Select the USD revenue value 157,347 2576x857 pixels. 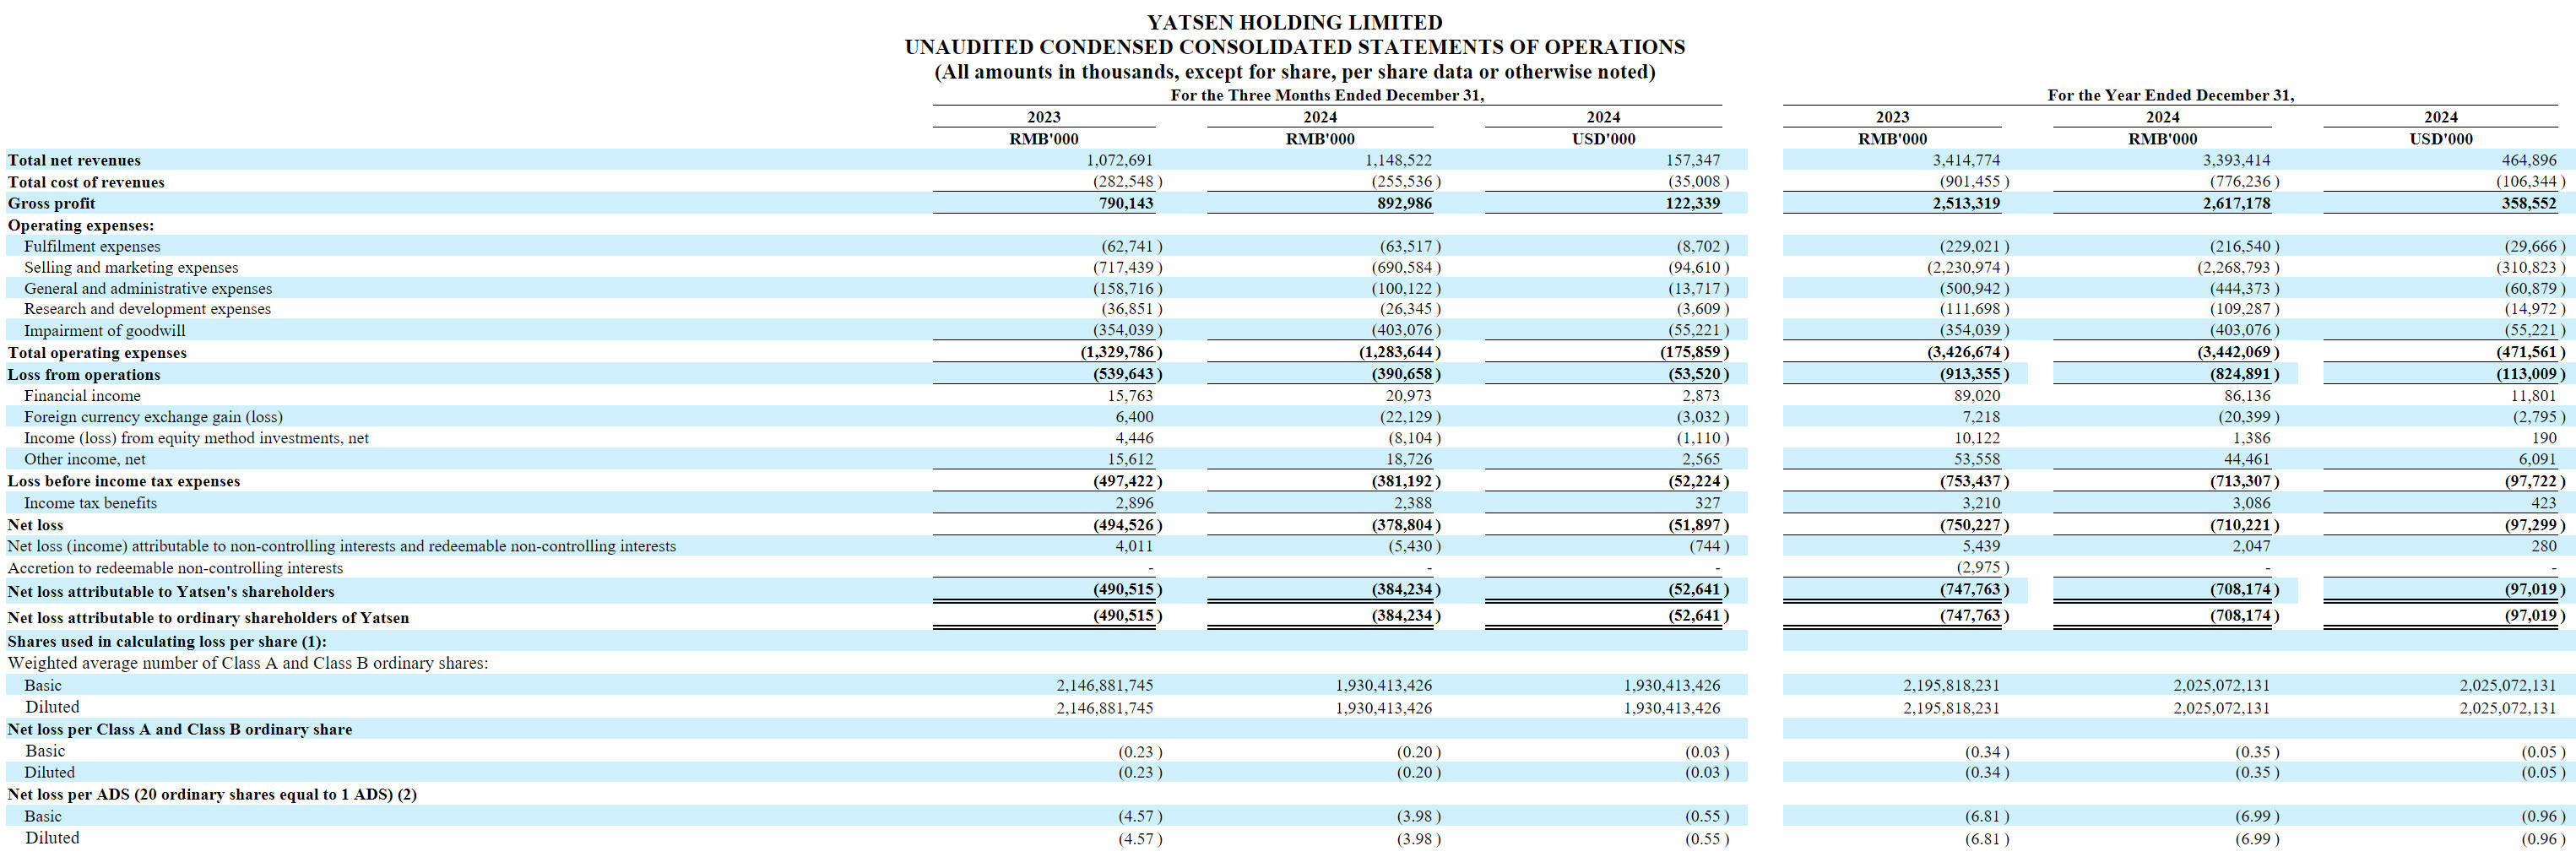(1693, 160)
